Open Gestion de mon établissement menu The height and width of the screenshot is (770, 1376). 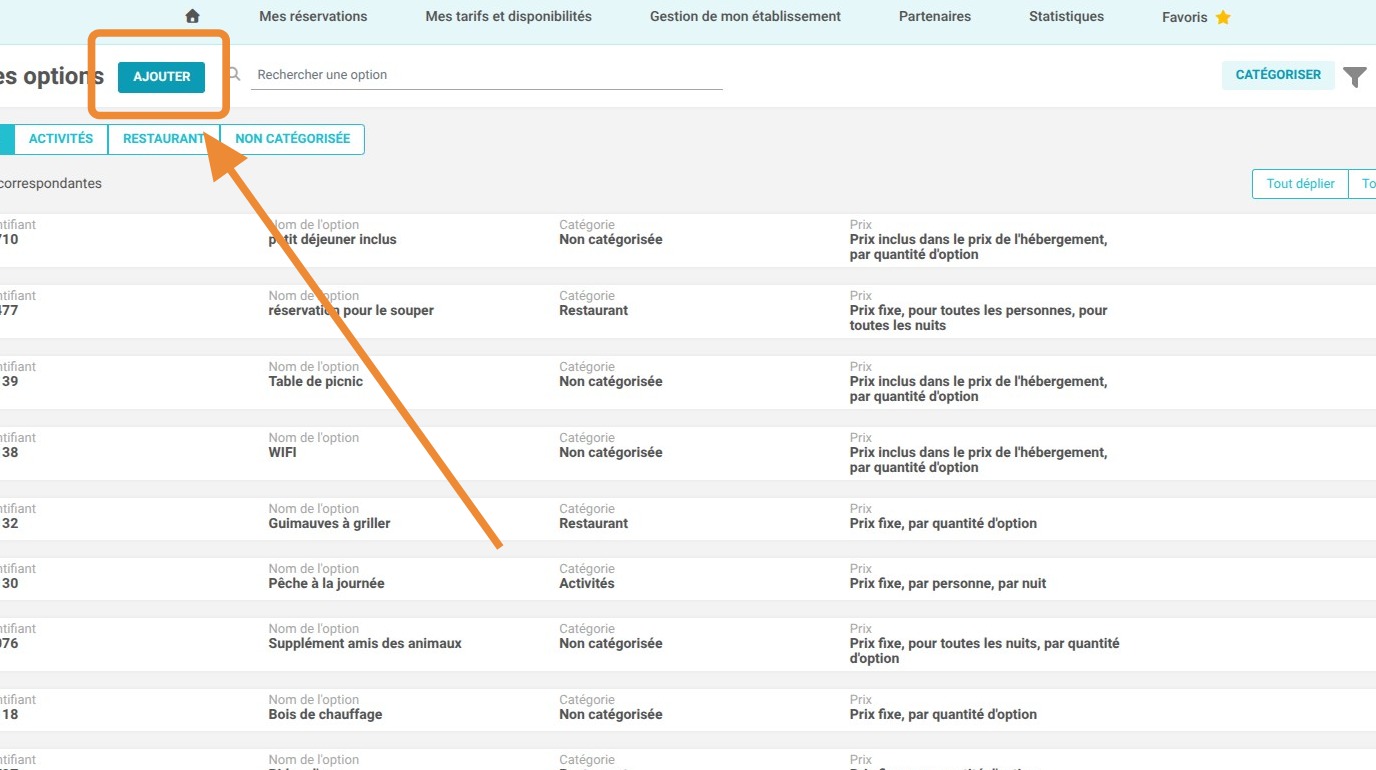point(745,16)
